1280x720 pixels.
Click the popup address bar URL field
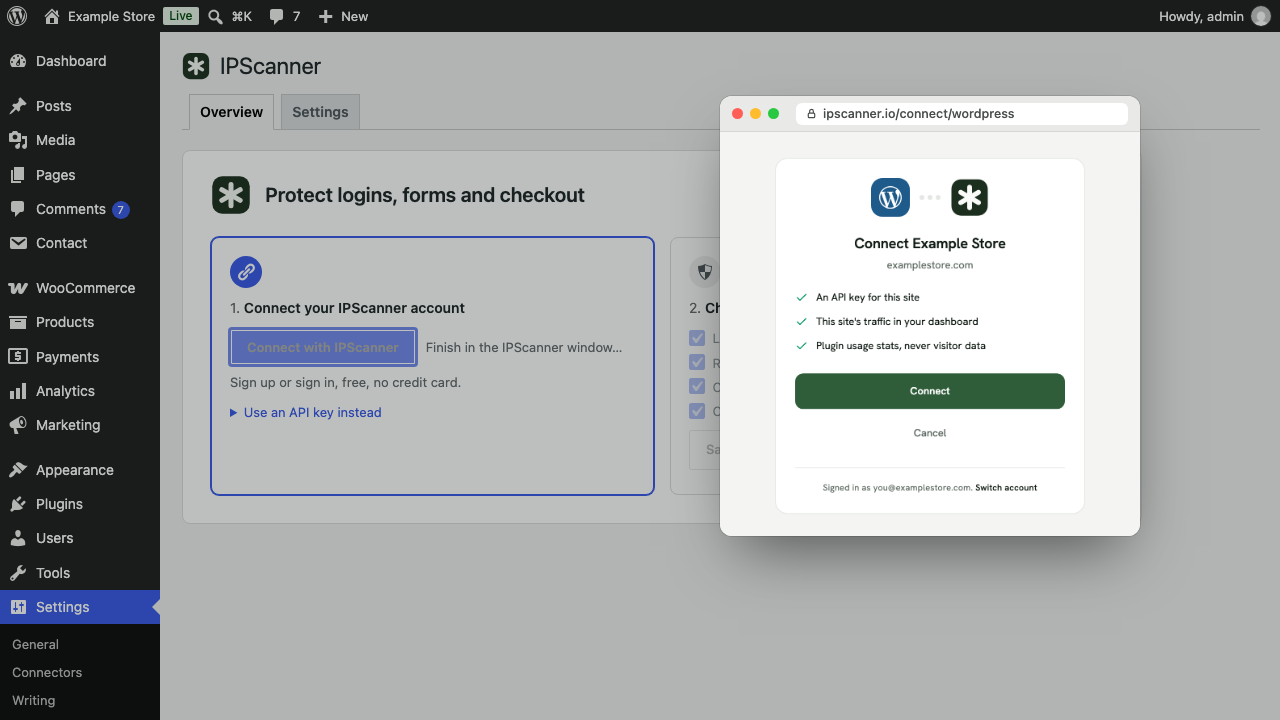click(x=962, y=114)
